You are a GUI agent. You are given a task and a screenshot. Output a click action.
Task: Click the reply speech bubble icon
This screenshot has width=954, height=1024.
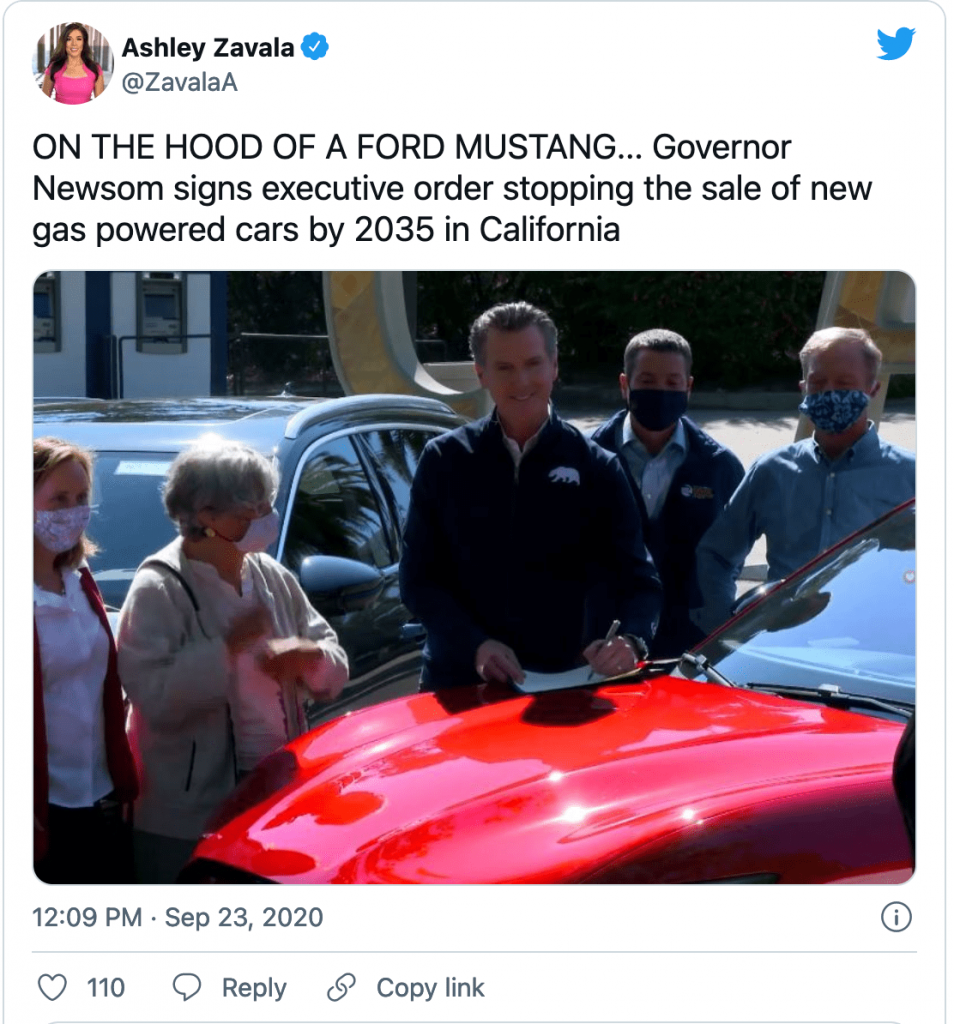pyautogui.click(x=187, y=988)
